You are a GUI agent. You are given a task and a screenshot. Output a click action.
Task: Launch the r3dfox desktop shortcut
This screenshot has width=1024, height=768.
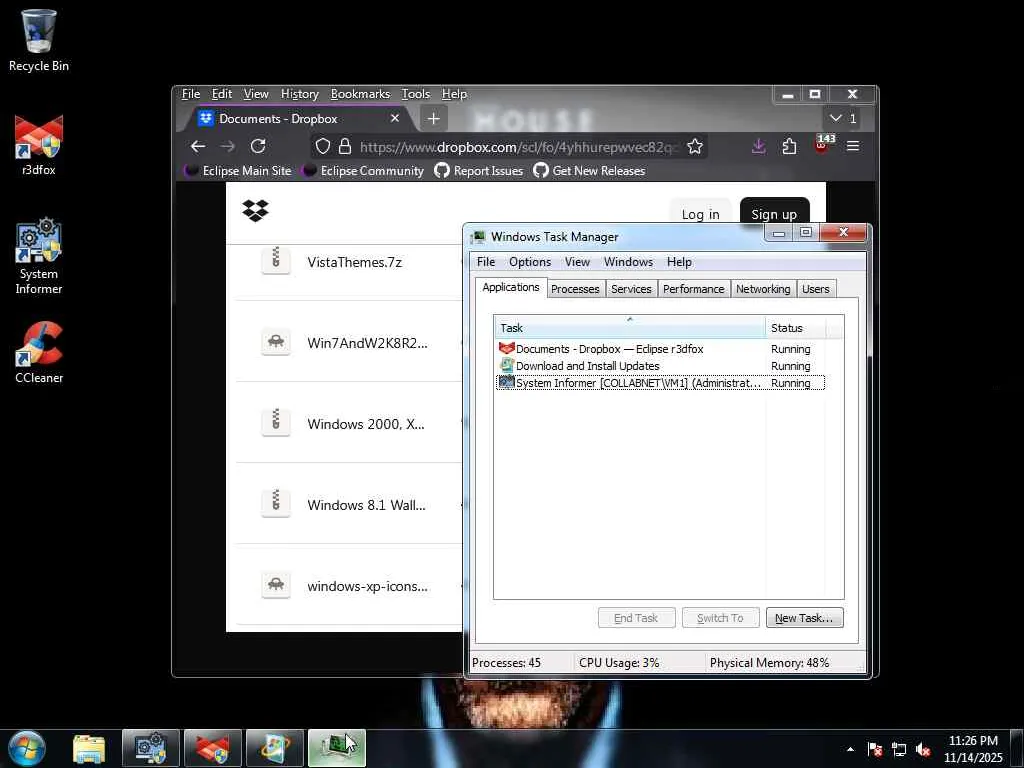pos(39,145)
